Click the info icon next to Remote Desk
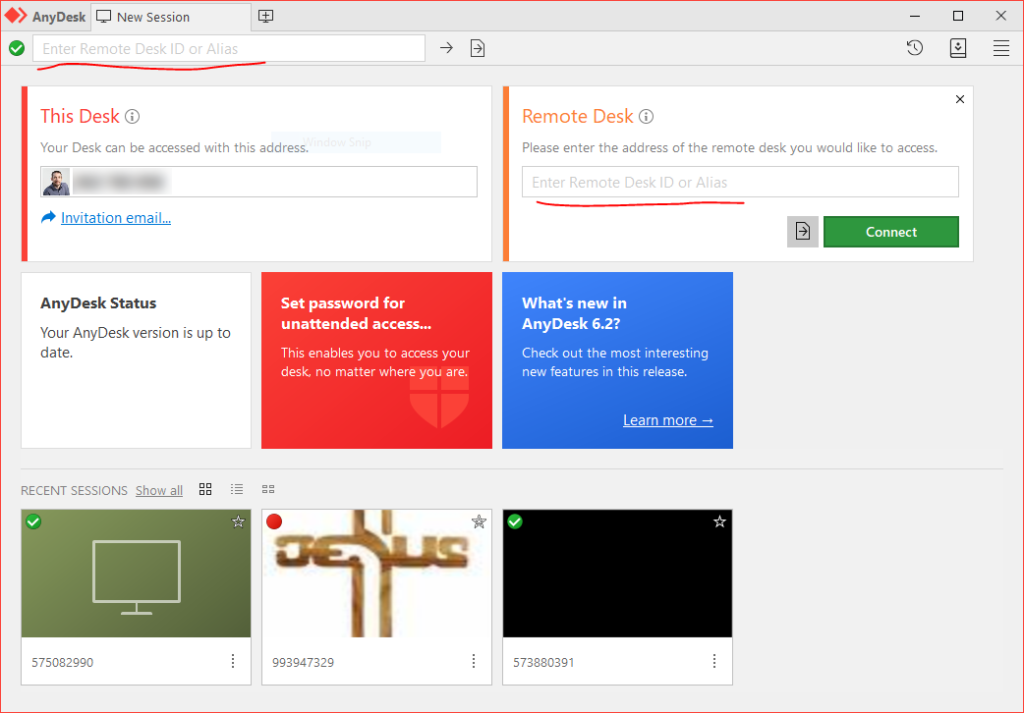The height and width of the screenshot is (713, 1024). click(646, 117)
